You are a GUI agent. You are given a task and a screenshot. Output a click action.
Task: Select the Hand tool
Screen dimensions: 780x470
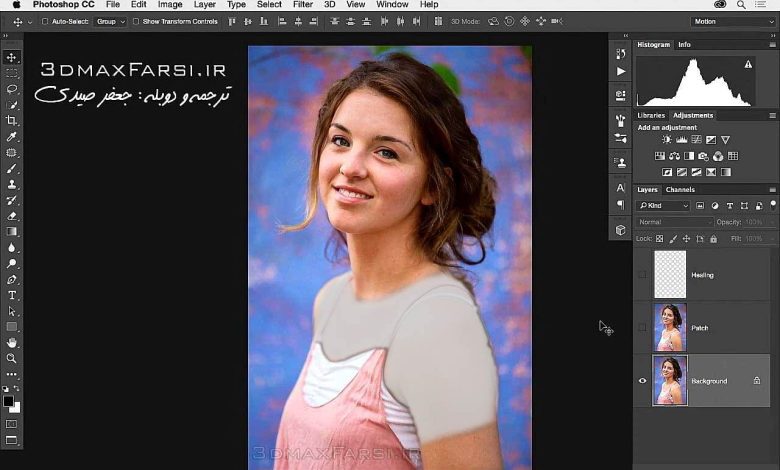tap(12, 342)
